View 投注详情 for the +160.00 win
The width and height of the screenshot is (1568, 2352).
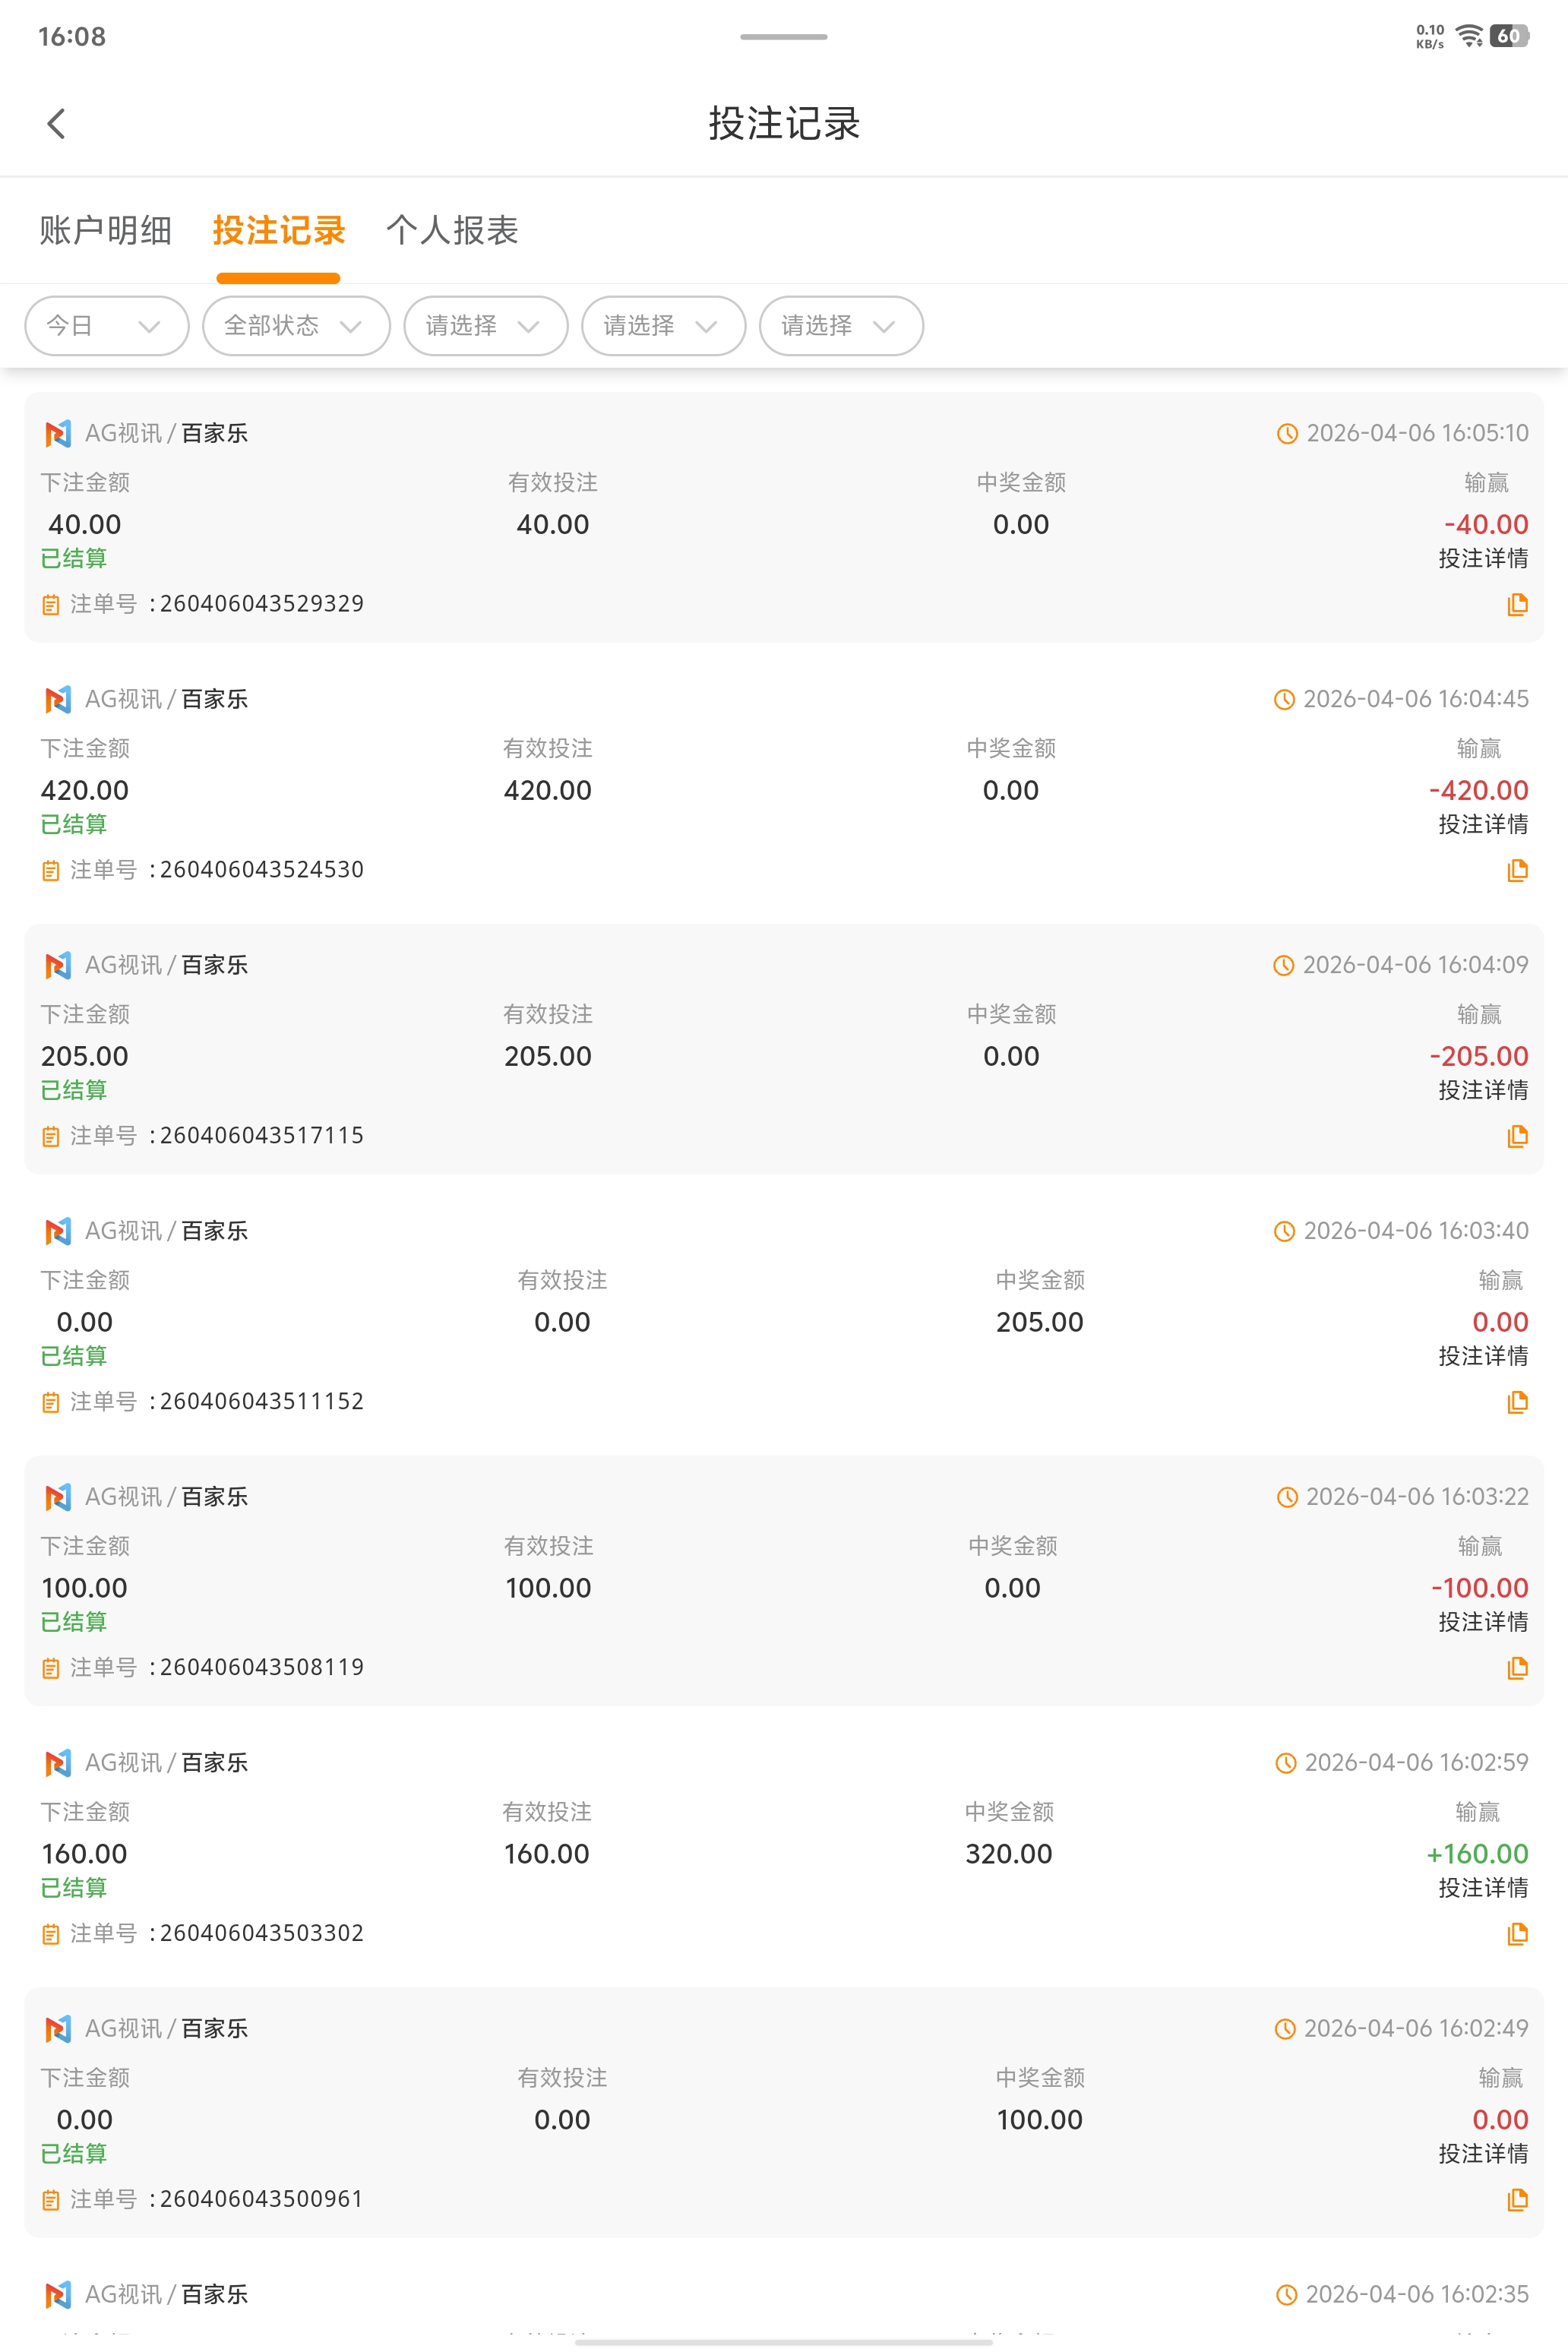pos(1482,1888)
